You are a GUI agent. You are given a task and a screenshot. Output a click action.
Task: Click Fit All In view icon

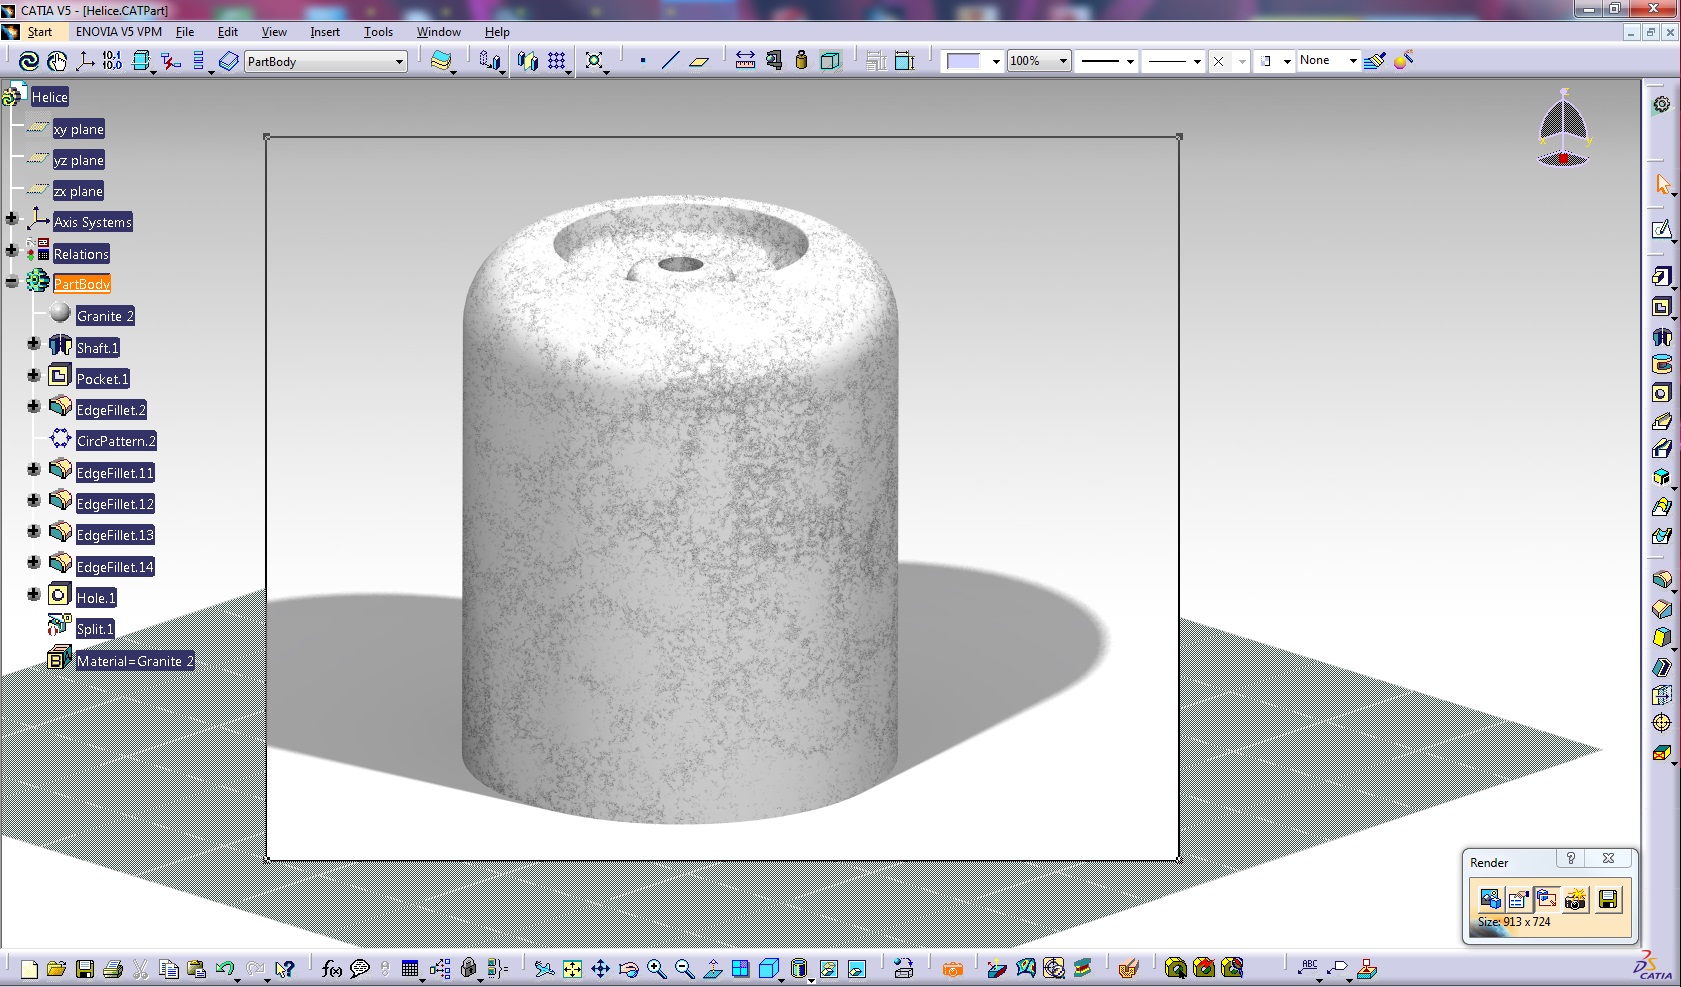point(572,969)
